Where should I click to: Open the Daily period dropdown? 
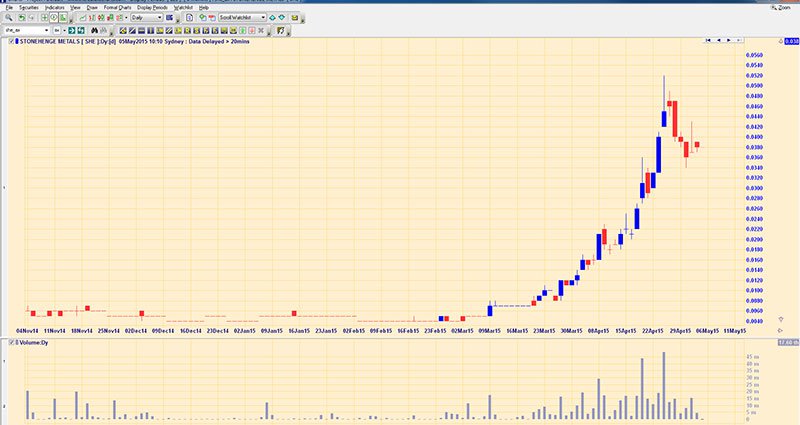tap(147, 17)
